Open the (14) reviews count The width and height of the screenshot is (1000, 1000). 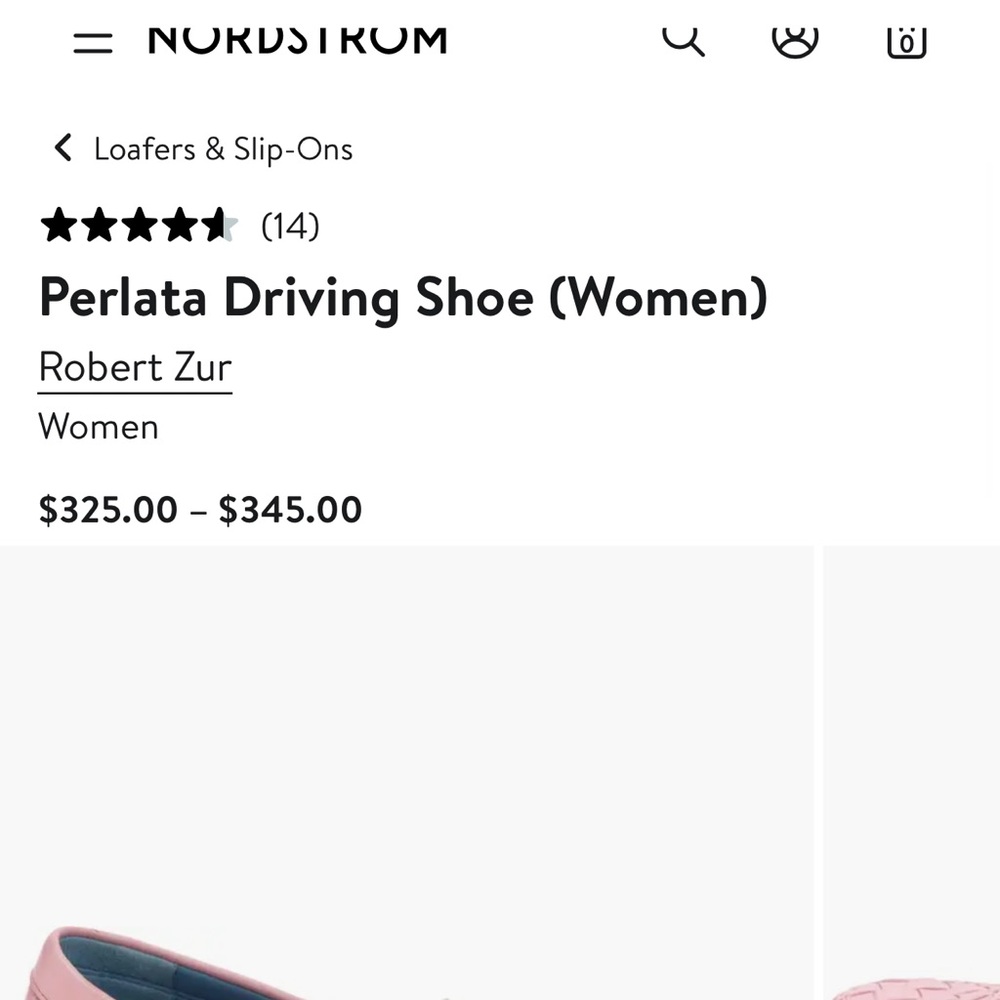coord(290,227)
